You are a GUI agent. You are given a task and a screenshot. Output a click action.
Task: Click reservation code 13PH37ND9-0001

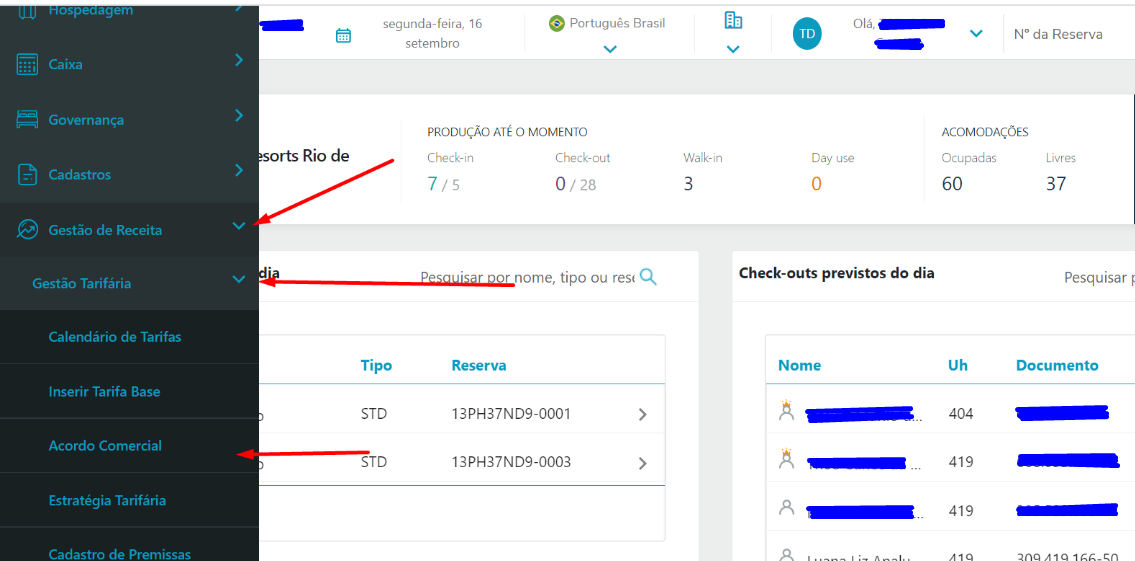coord(511,414)
